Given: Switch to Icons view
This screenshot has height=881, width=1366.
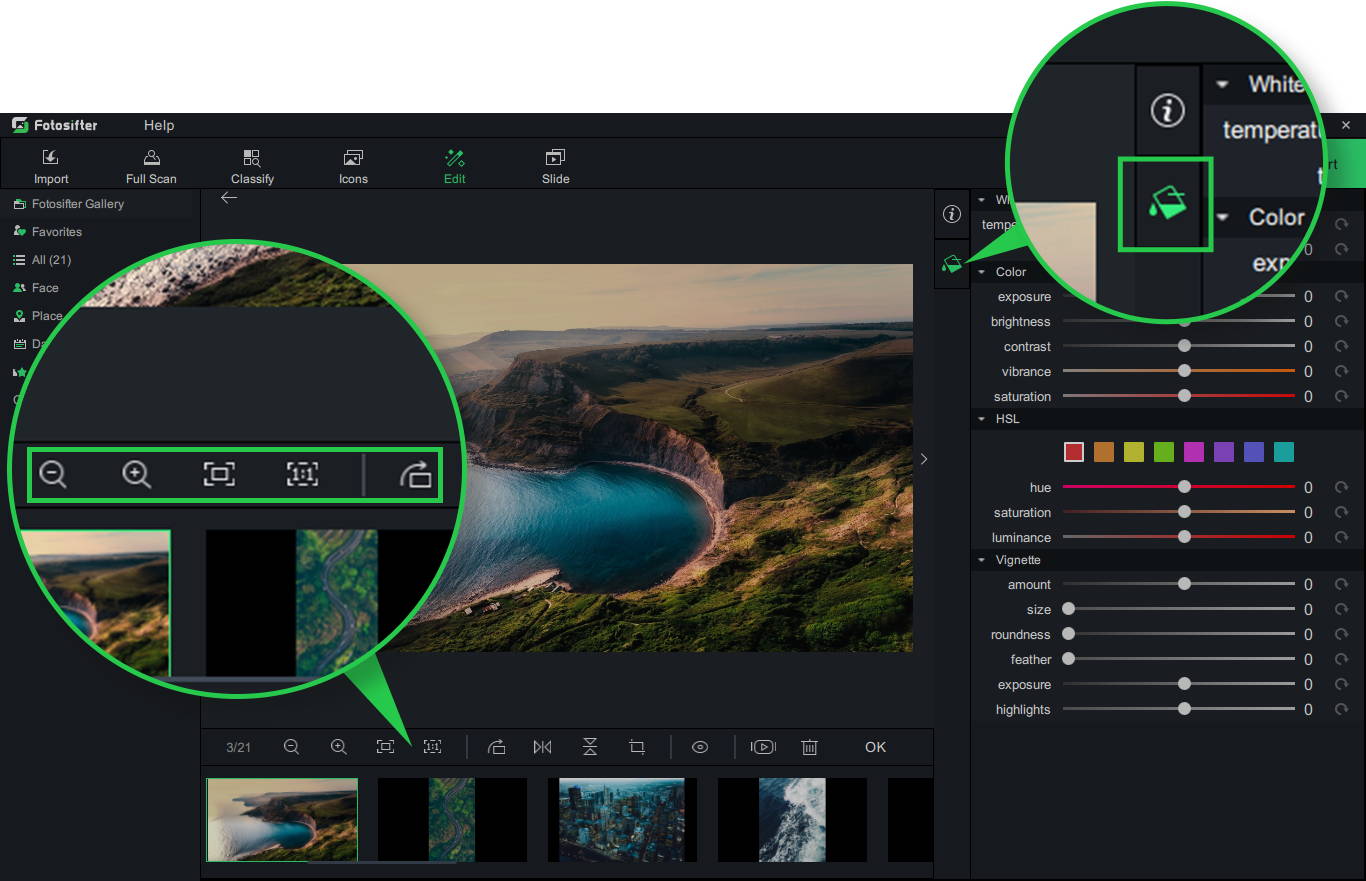Looking at the screenshot, I should coord(353,166).
